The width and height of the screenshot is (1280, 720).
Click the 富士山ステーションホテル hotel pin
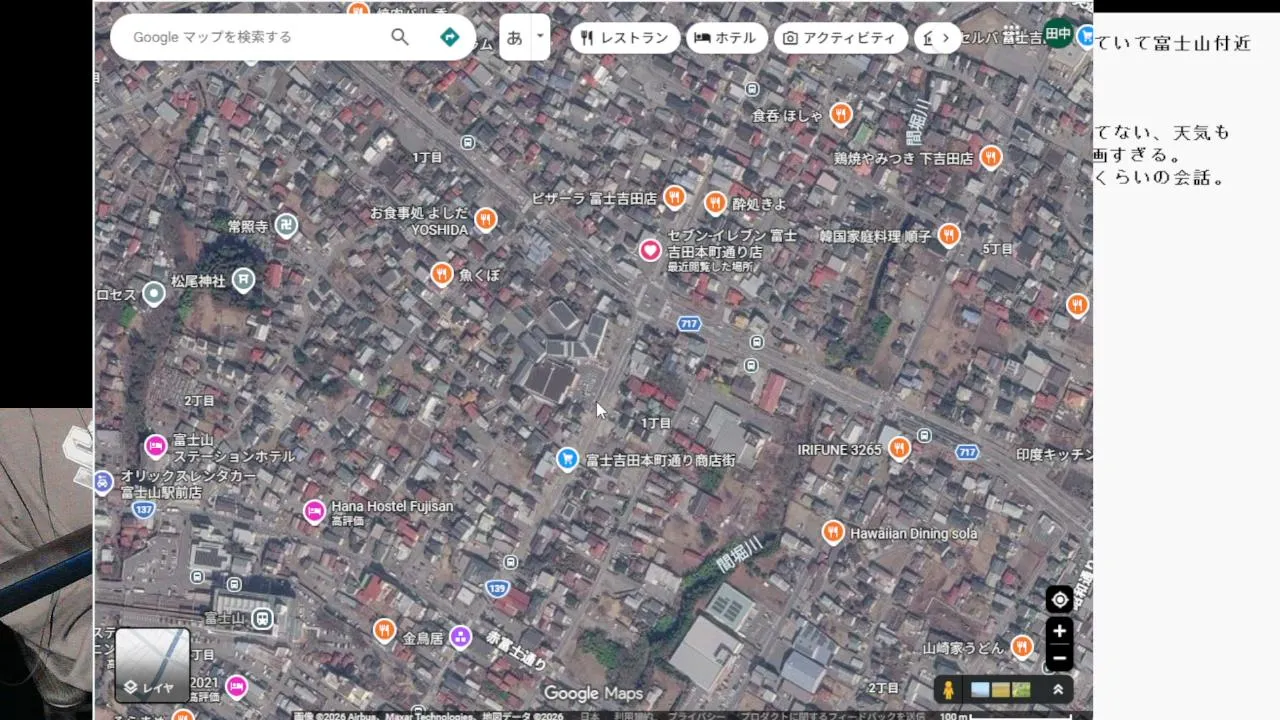[x=156, y=446]
